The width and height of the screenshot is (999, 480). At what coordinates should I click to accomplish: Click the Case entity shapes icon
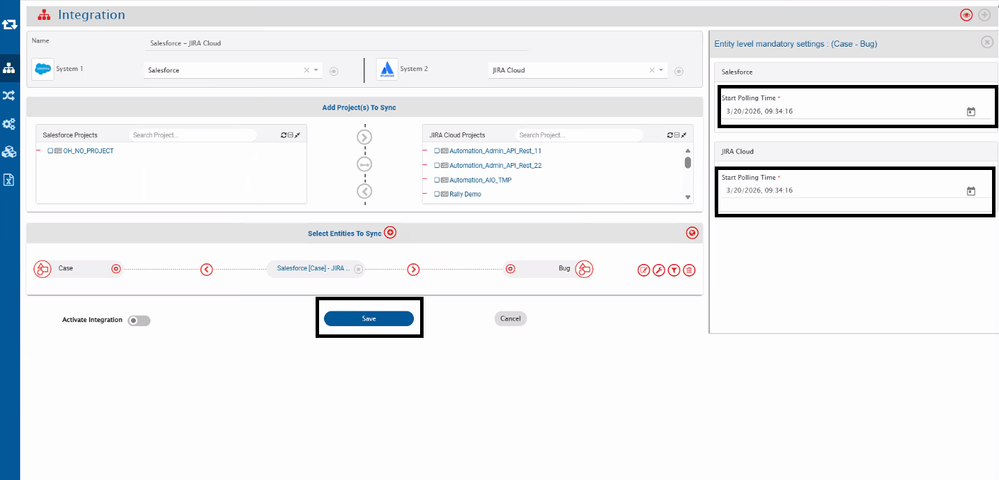[42, 269]
